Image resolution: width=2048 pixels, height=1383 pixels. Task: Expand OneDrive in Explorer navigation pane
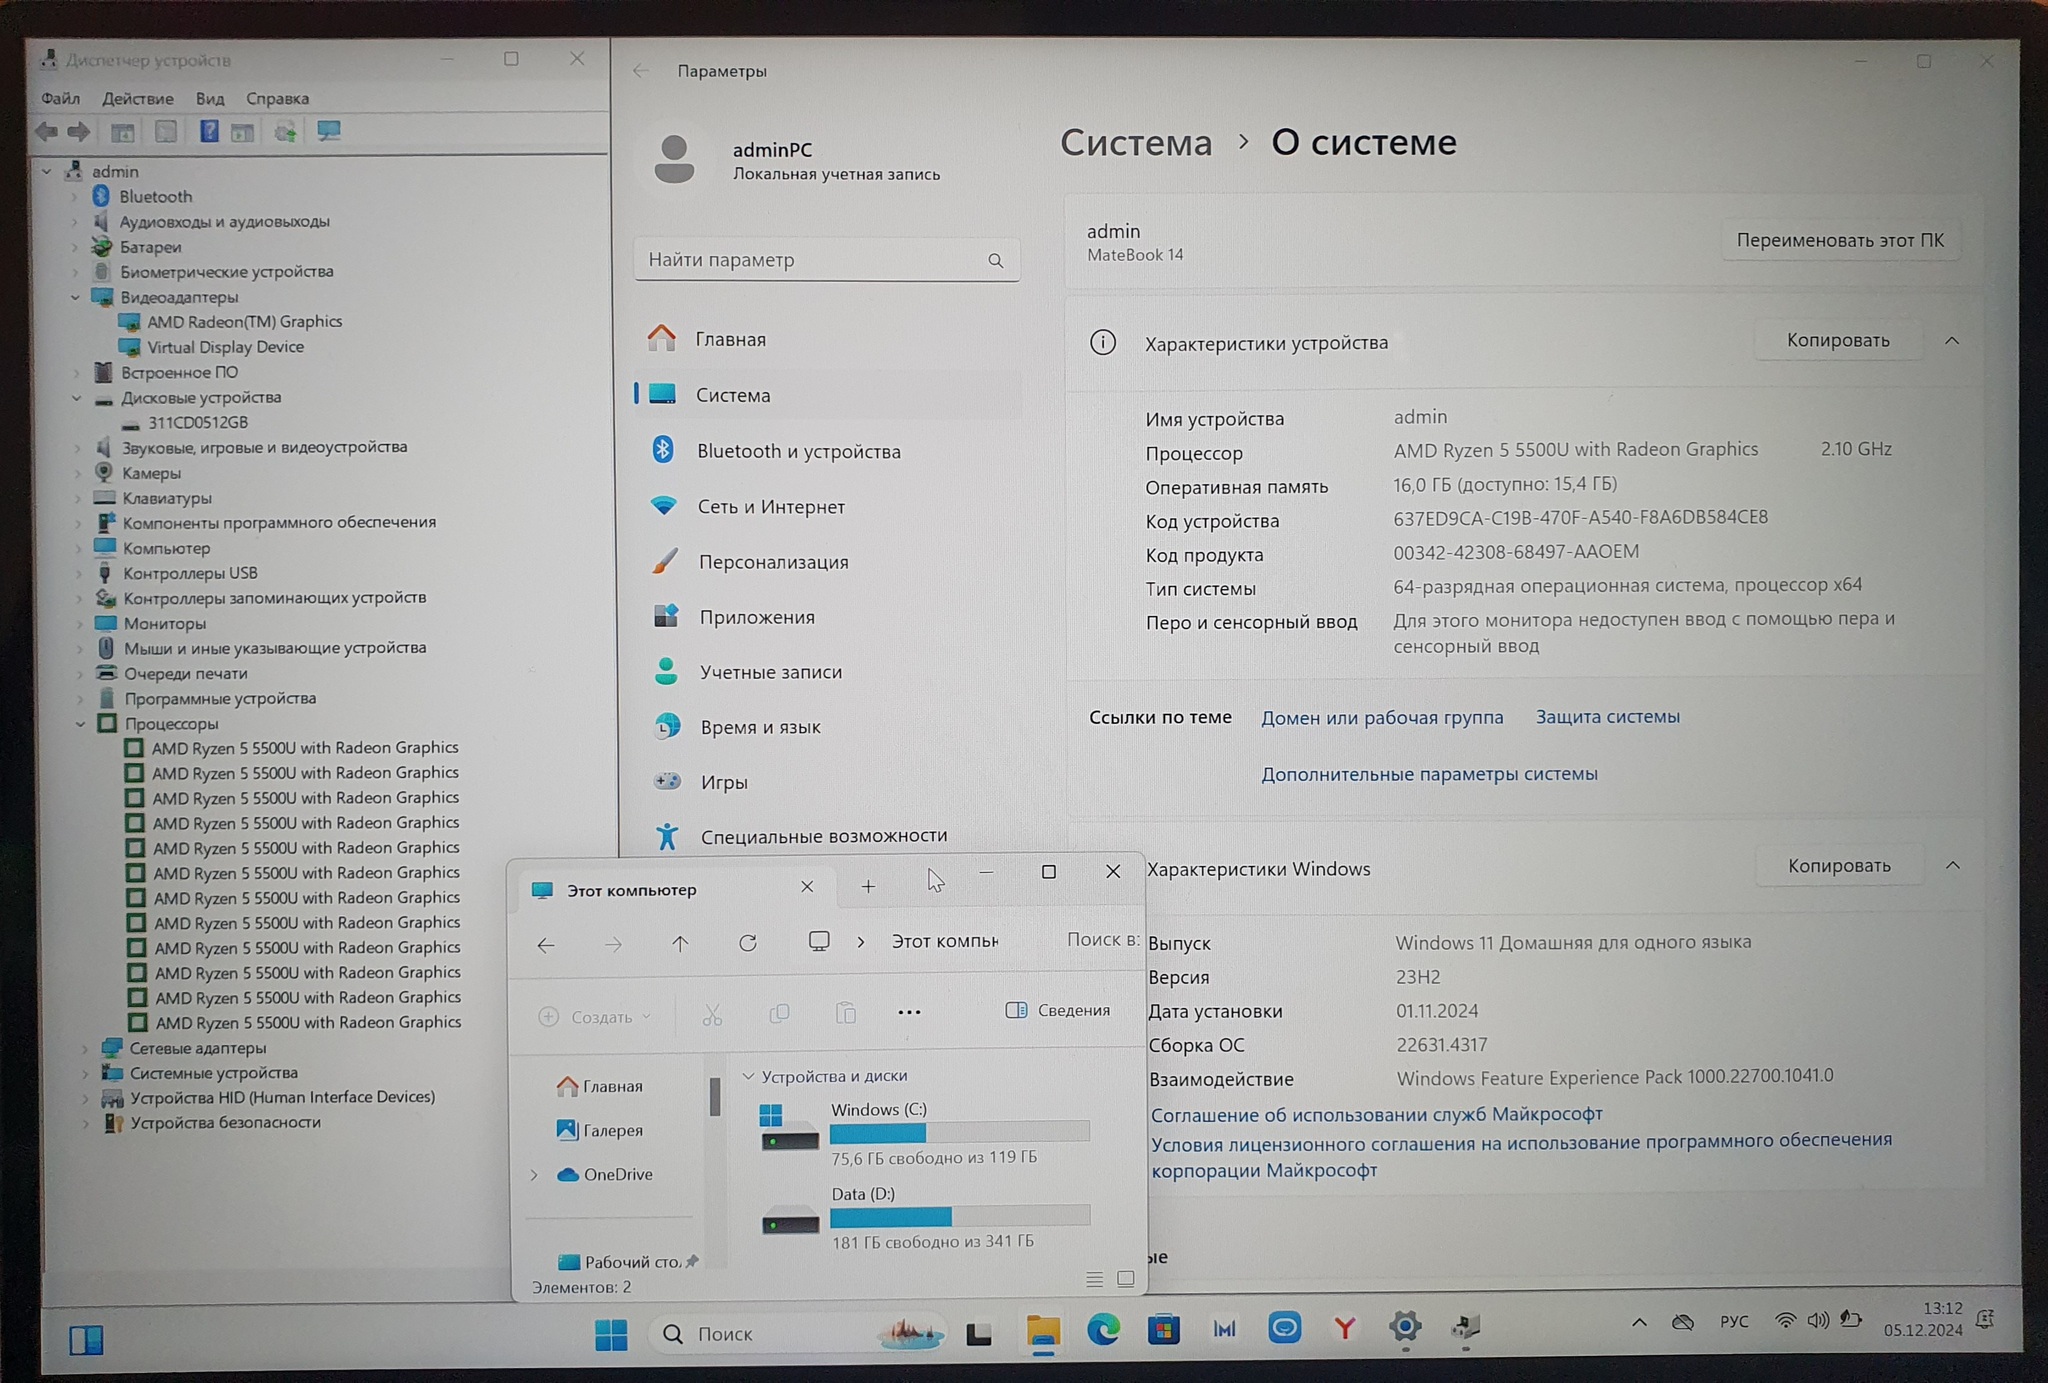click(534, 1175)
